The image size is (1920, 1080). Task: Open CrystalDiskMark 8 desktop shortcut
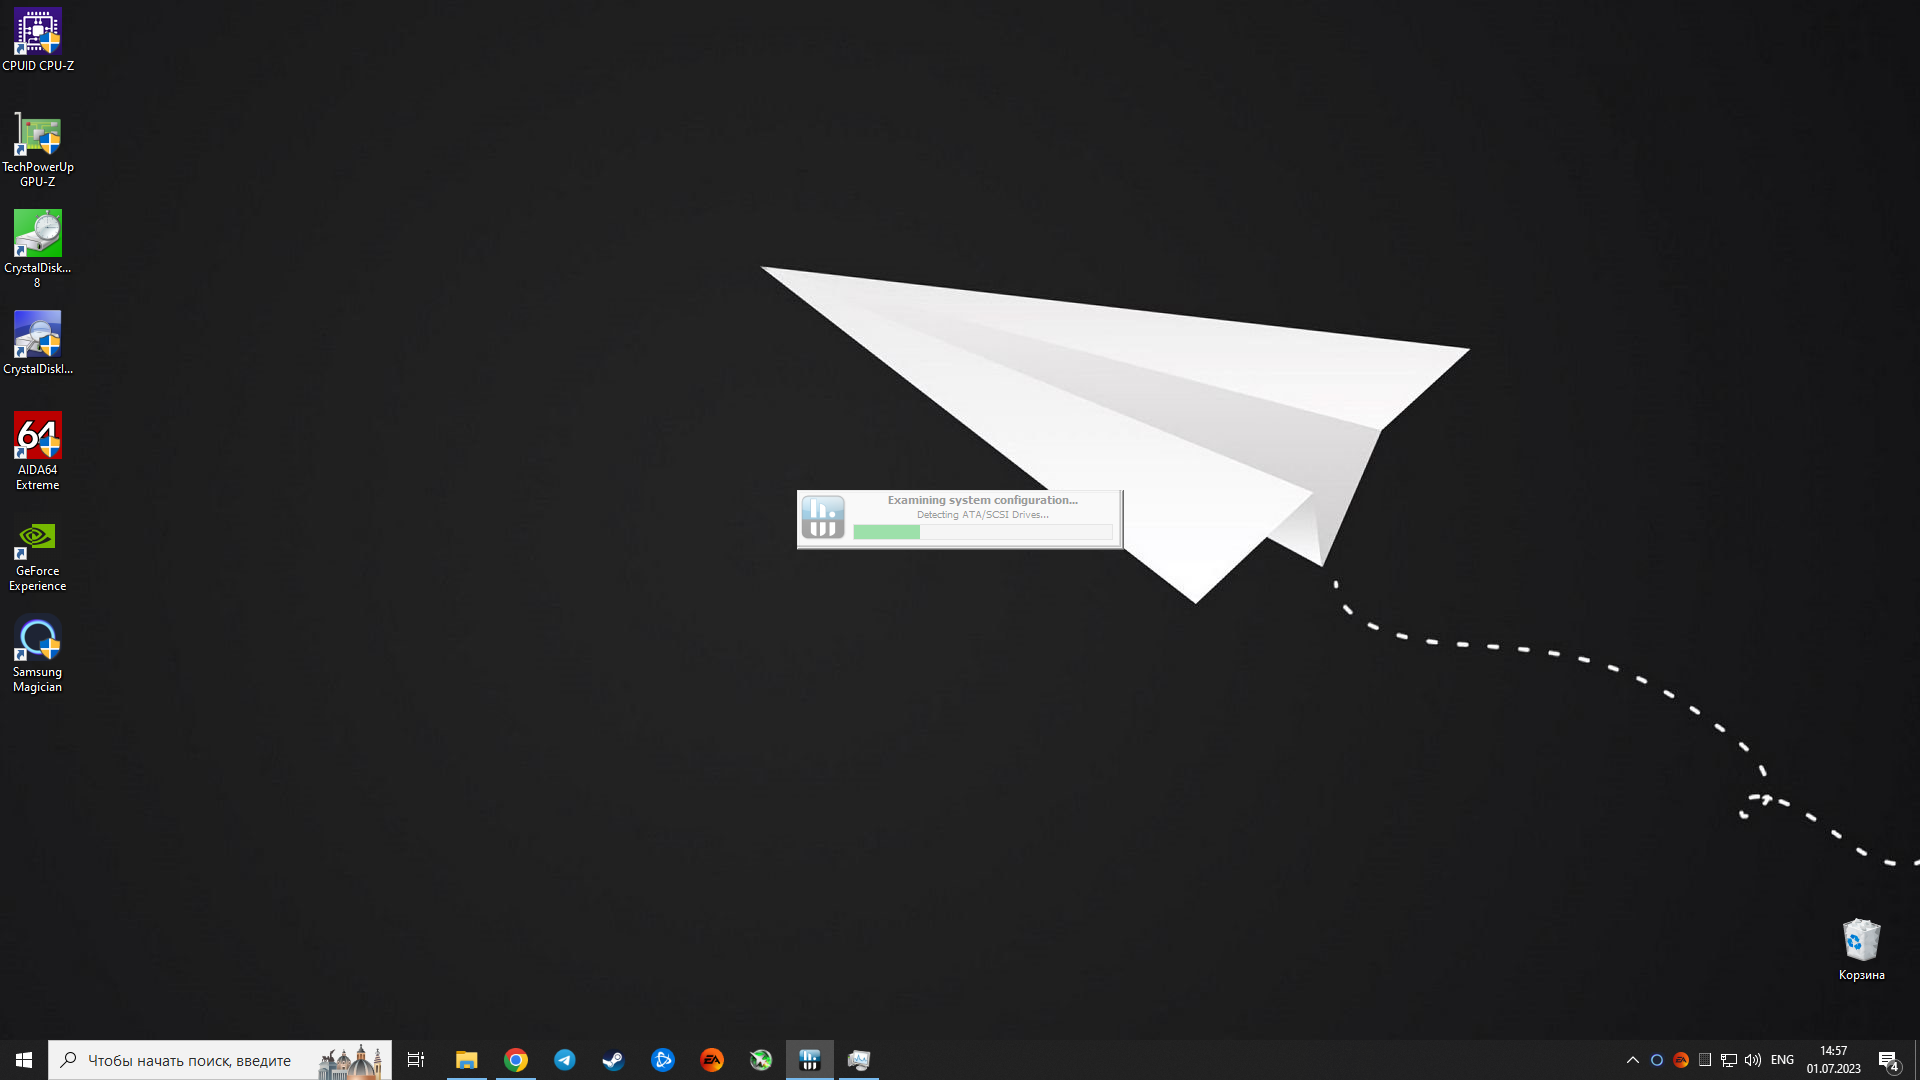point(38,236)
